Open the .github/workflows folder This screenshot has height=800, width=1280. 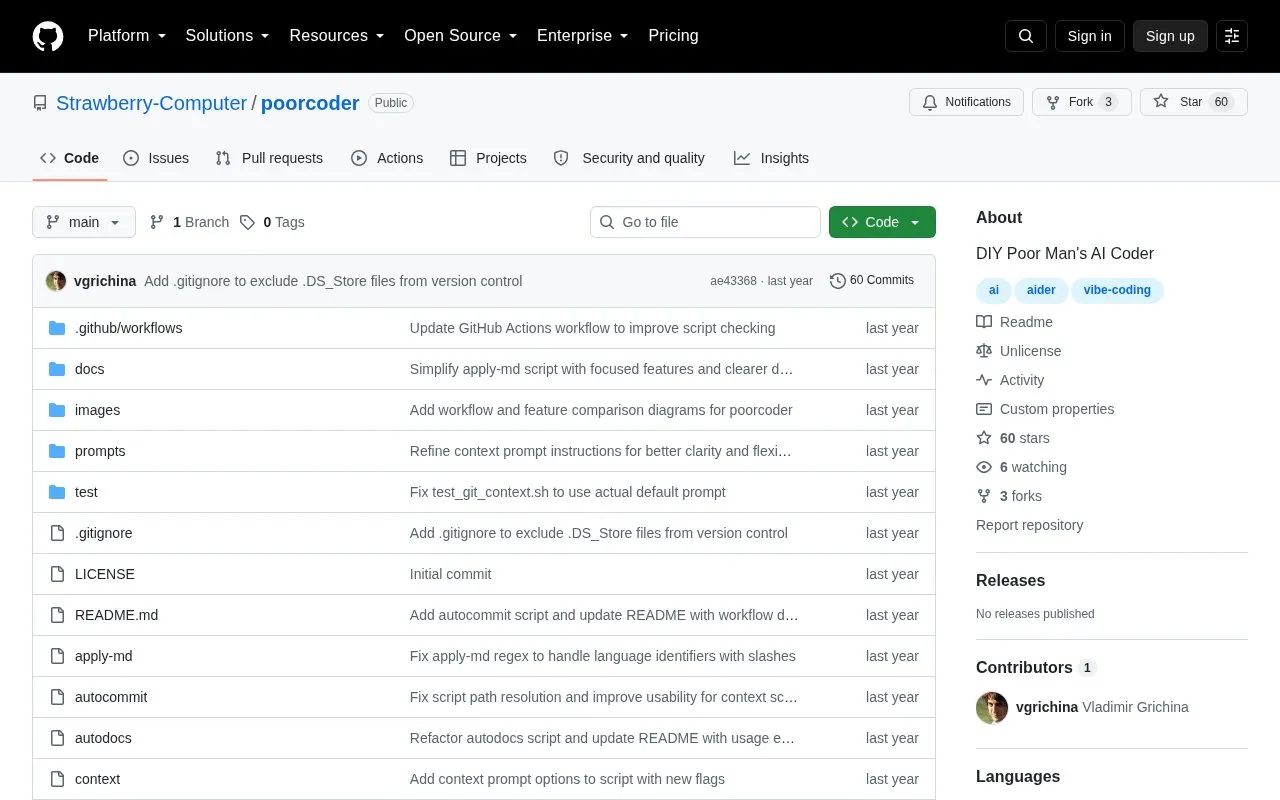coord(128,328)
